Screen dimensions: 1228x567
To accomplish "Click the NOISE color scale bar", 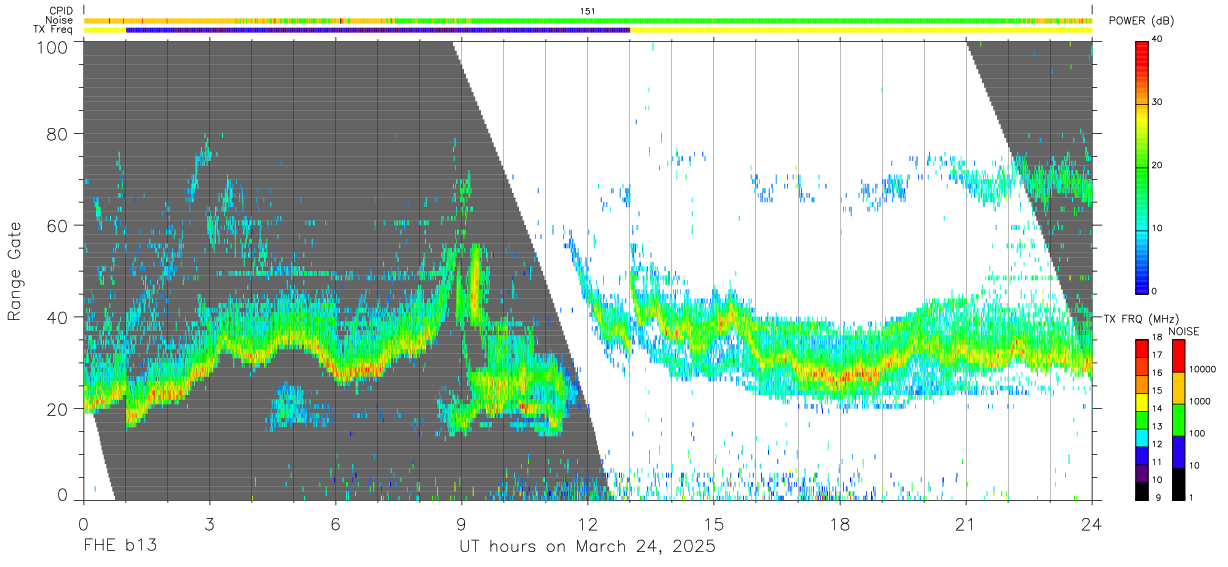I will (x=1178, y=420).
